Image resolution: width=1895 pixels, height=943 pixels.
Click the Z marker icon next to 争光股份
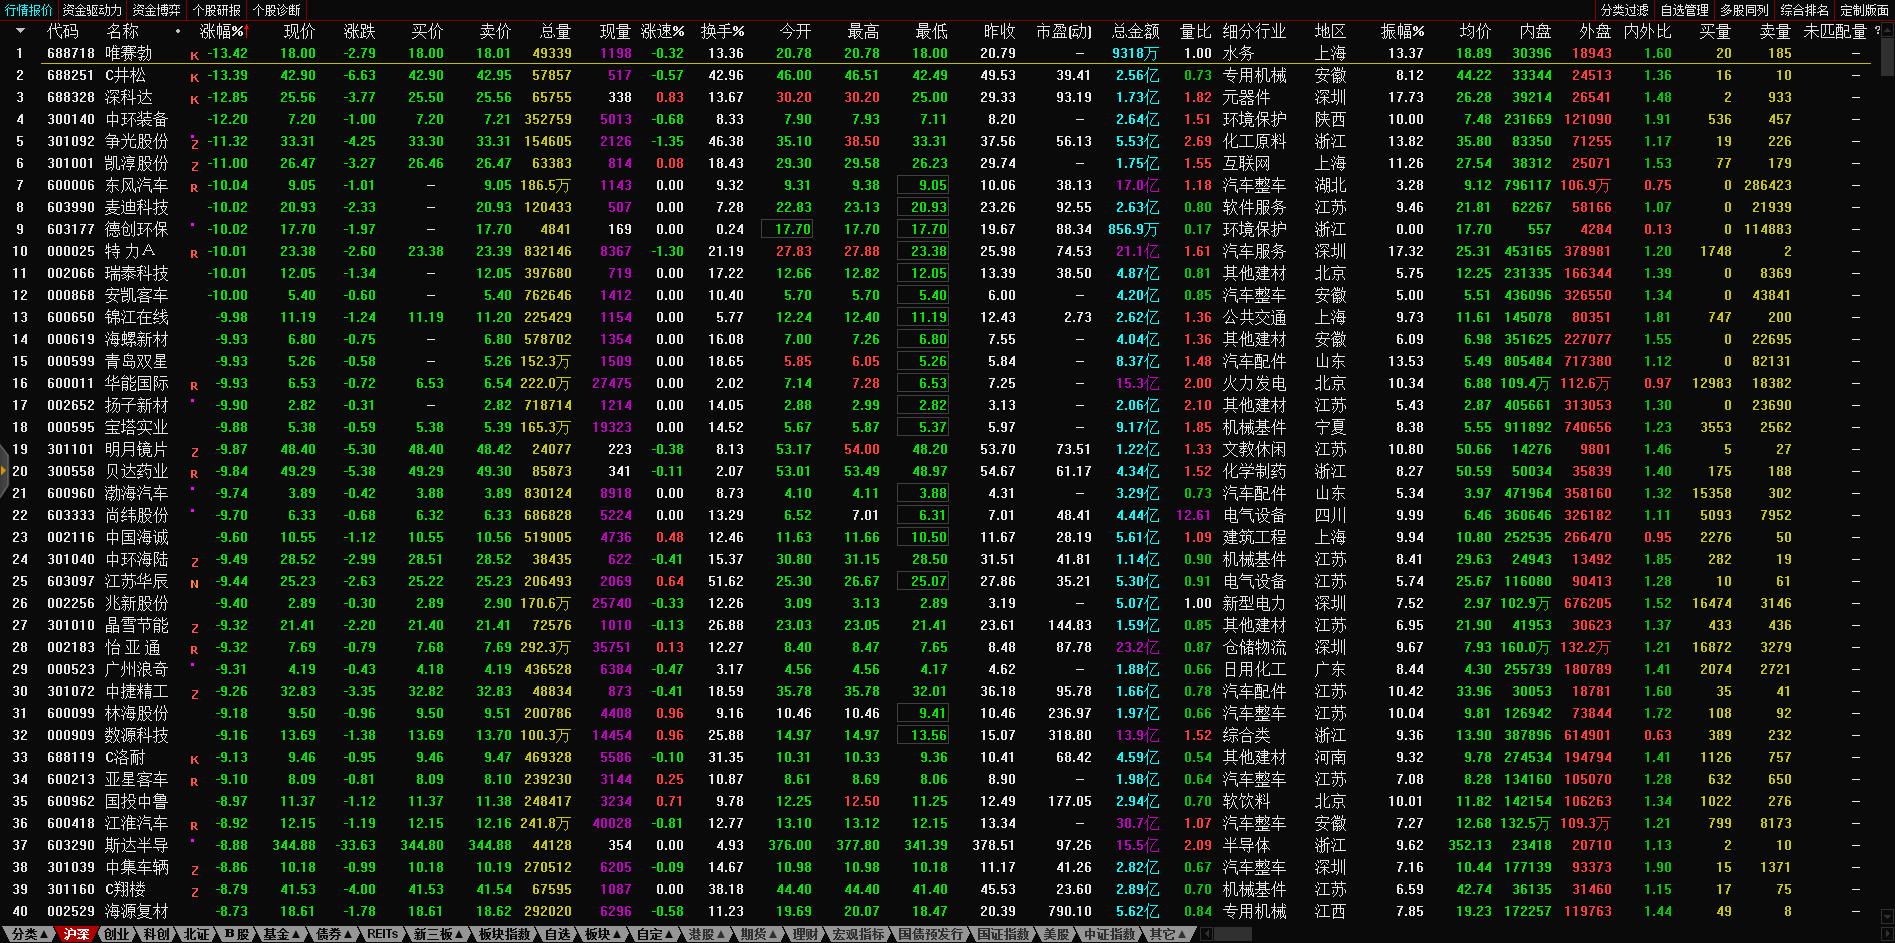(194, 143)
